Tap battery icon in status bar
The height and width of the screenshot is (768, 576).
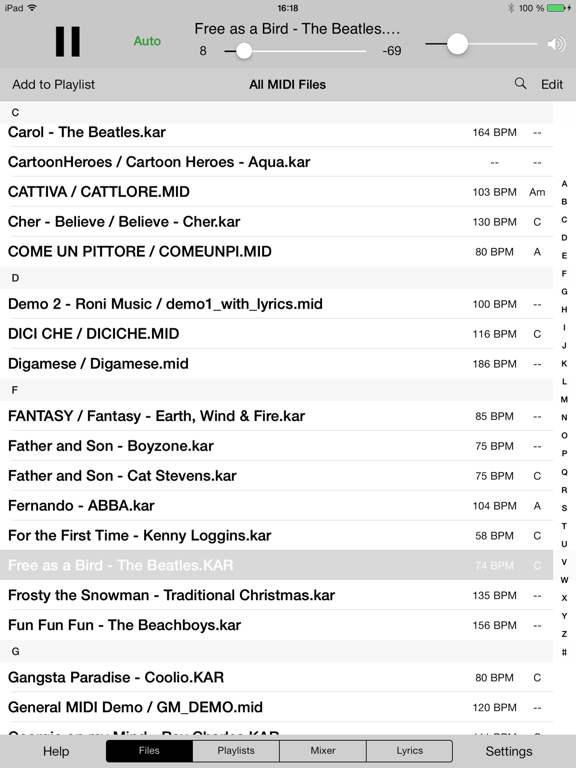click(x=556, y=8)
